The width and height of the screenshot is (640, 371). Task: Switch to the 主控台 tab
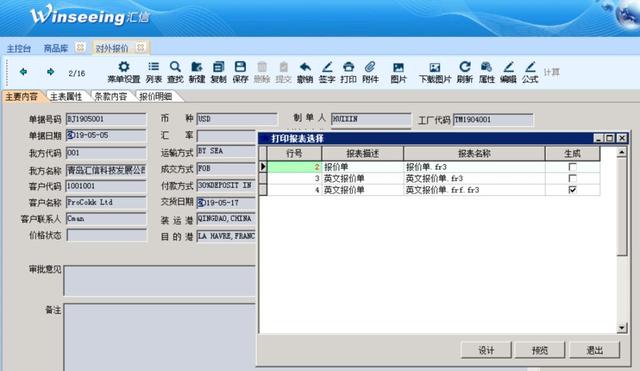click(x=19, y=49)
